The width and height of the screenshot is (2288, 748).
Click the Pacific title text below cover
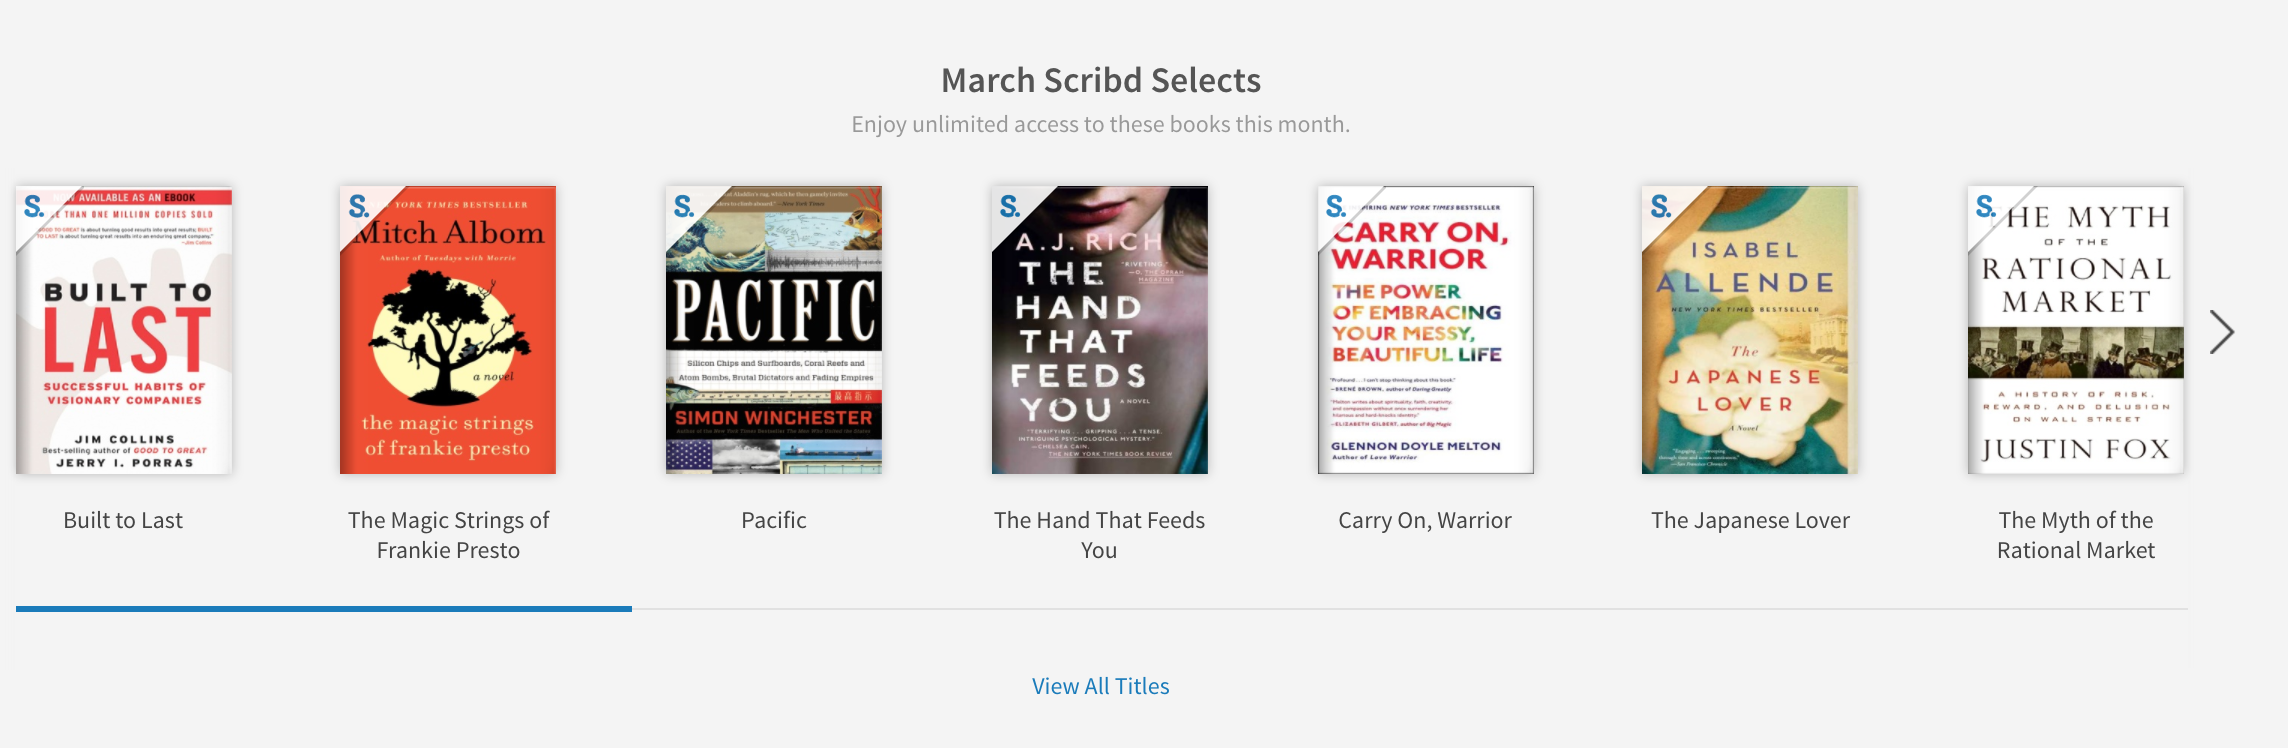774,520
